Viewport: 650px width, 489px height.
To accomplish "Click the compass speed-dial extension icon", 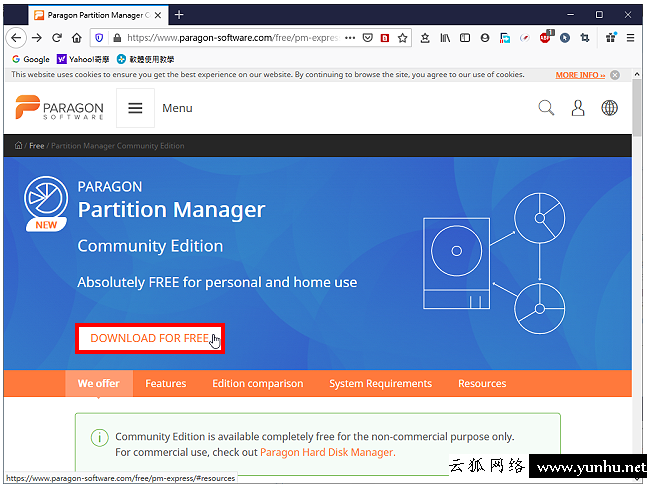I will (x=525, y=38).
